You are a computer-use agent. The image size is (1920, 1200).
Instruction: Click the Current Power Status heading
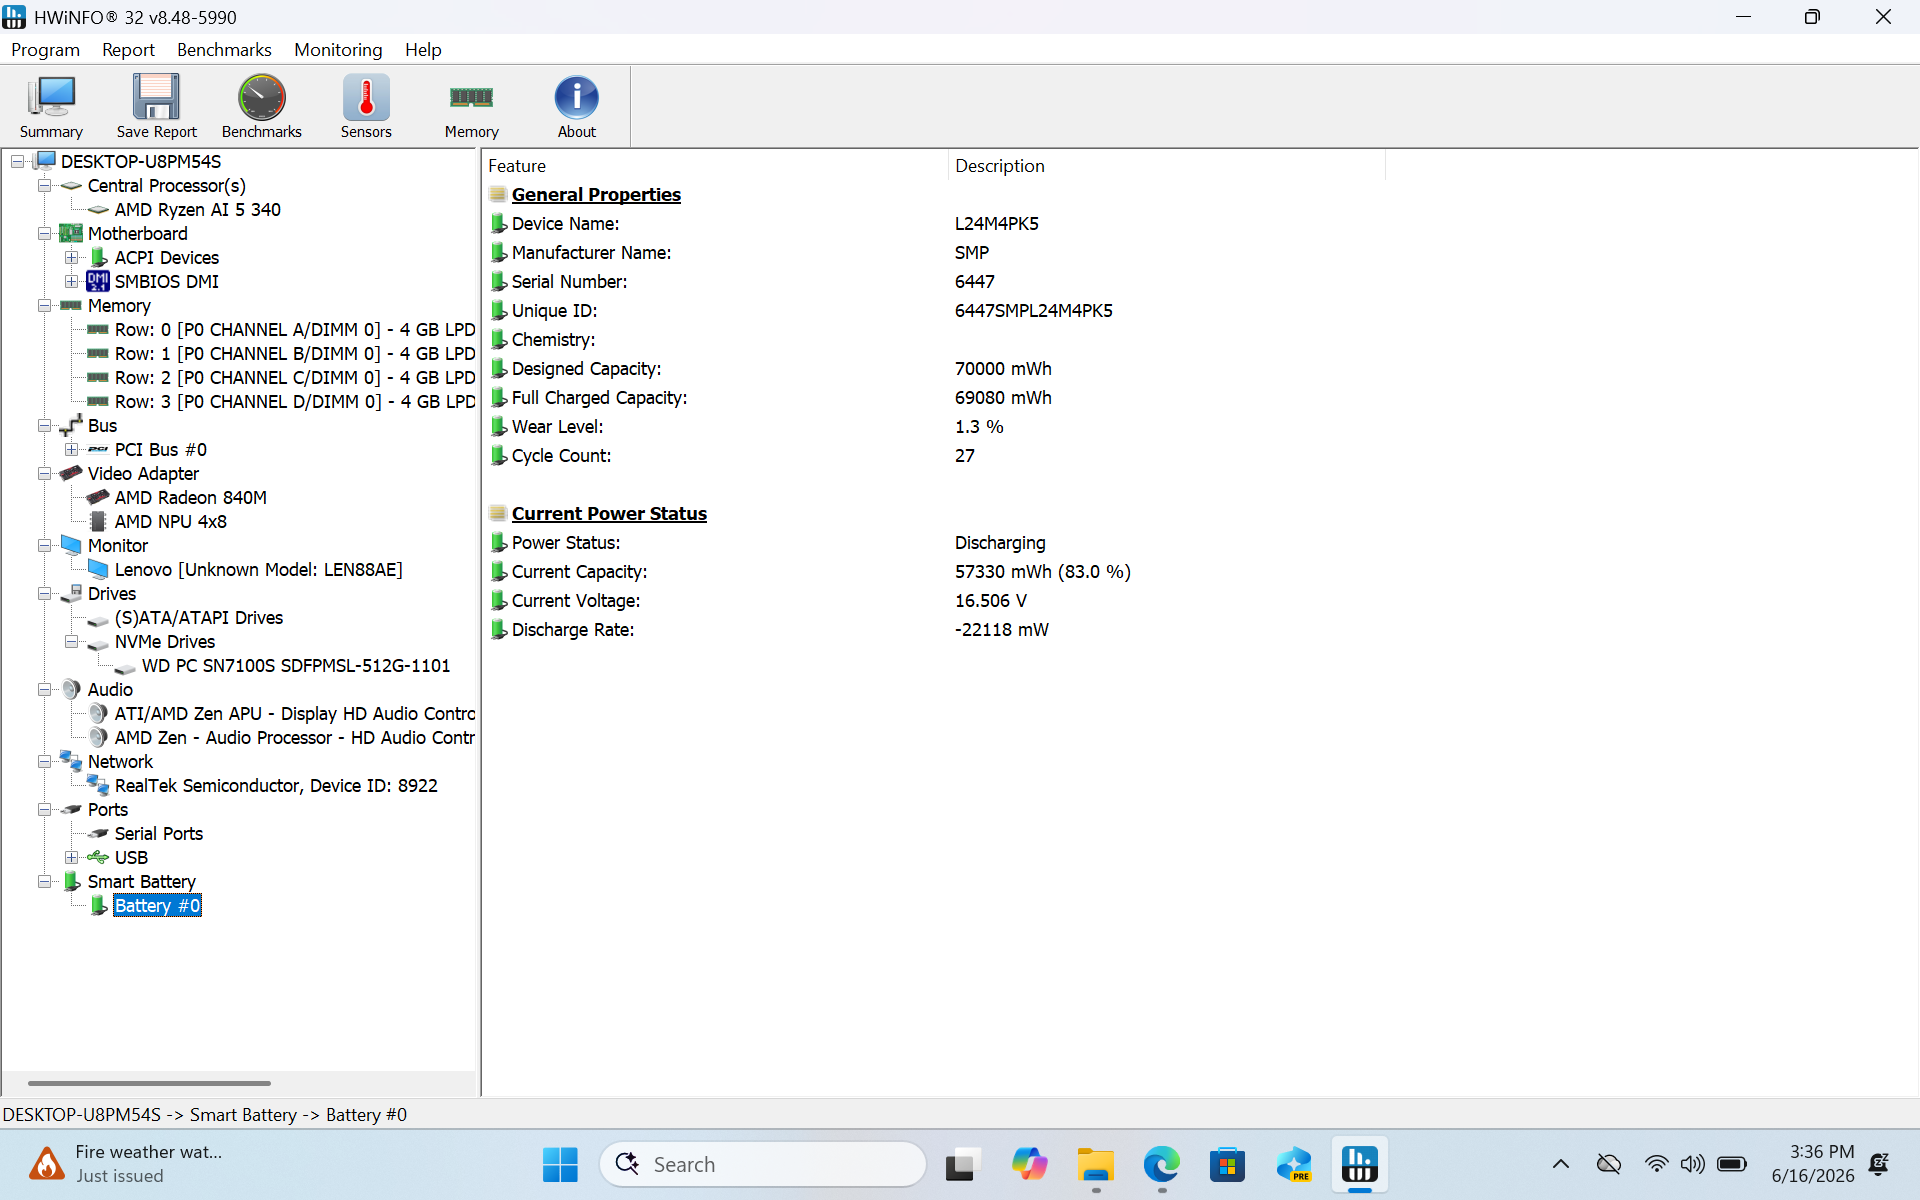click(x=609, y=514)
